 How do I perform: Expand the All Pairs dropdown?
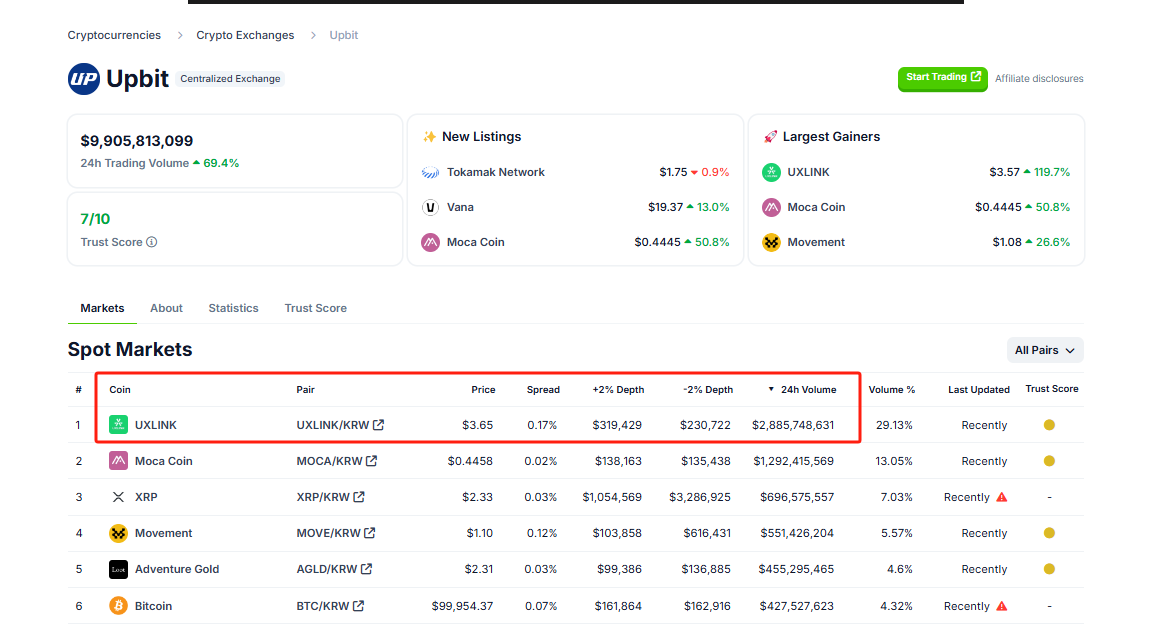click(x=1045, y=350)
